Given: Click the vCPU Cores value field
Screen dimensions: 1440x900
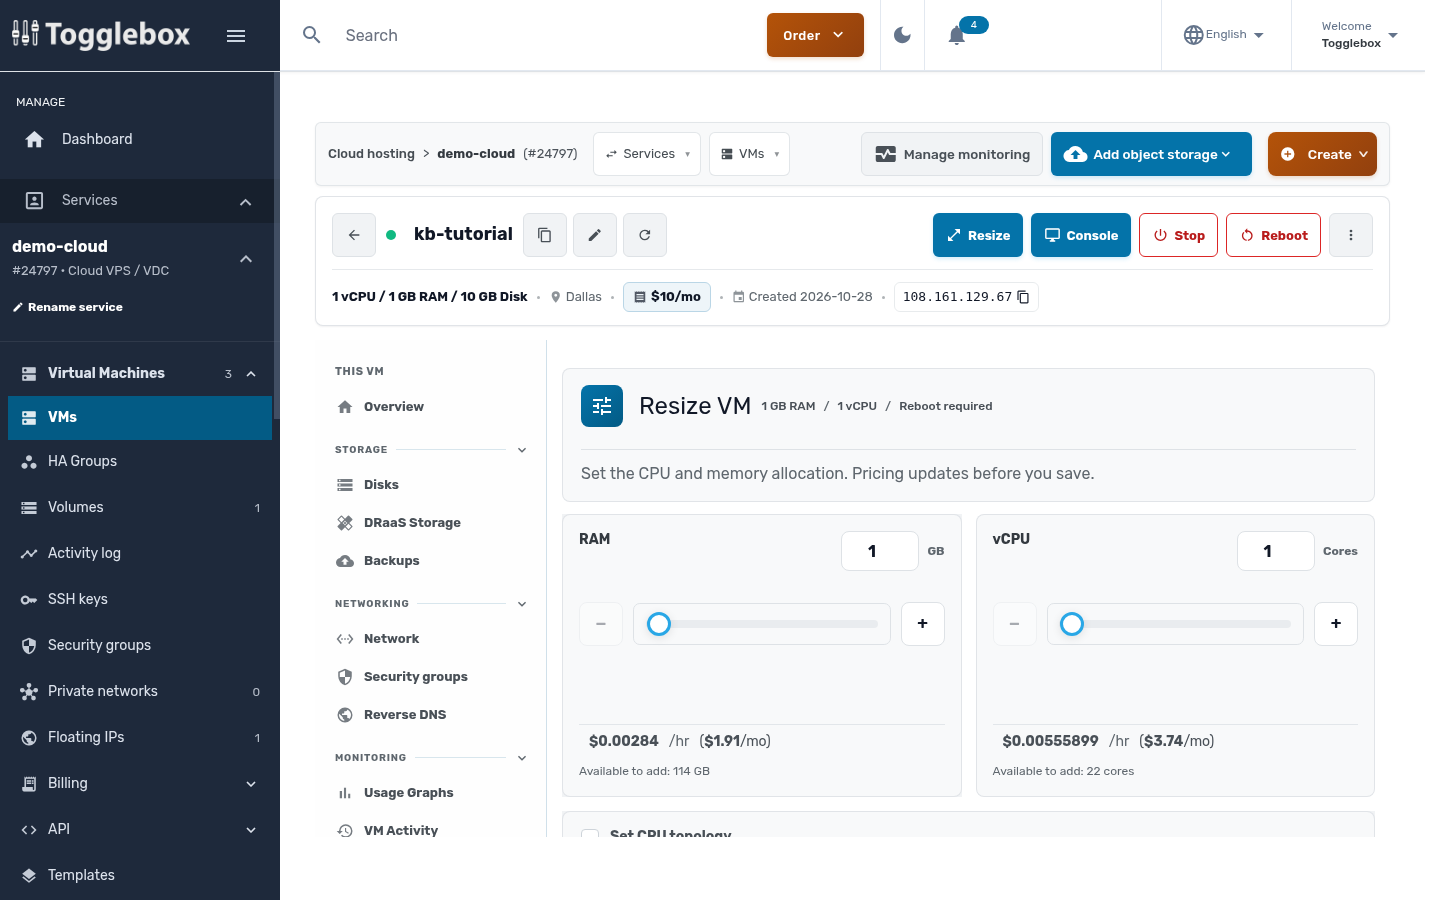Looking at the screenshot, I should tap(1276, 551).
